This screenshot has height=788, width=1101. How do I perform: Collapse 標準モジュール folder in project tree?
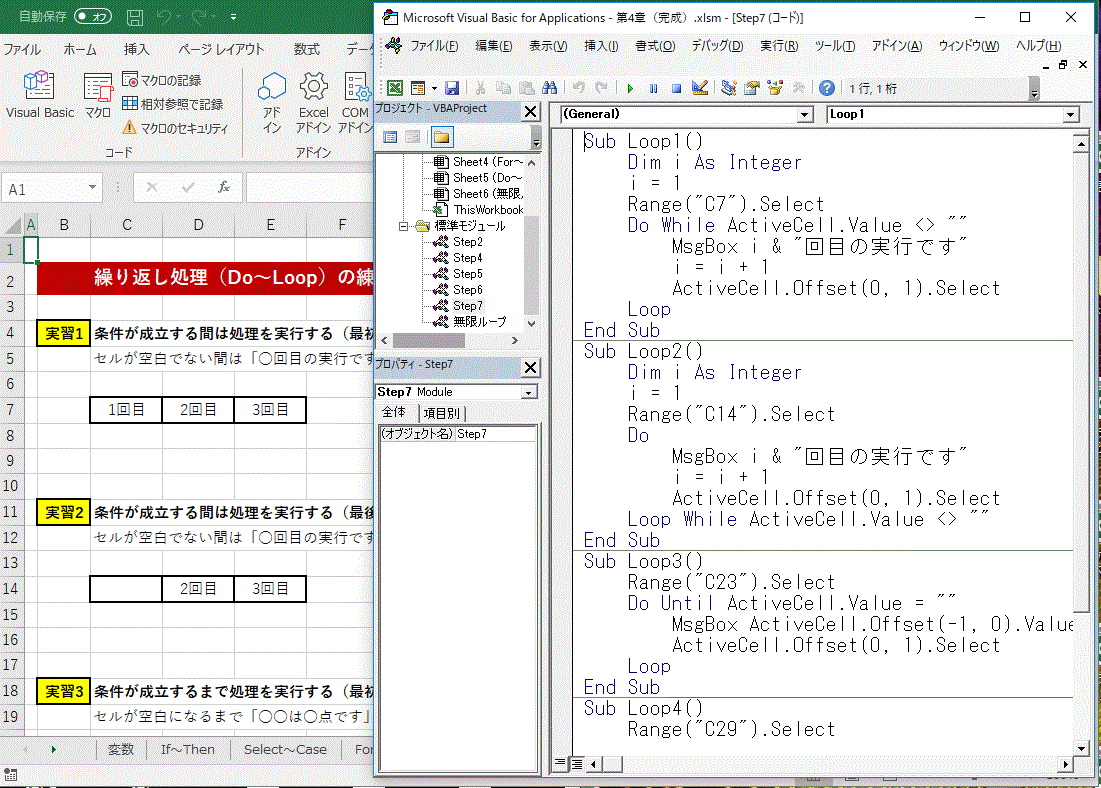(403, 226)
